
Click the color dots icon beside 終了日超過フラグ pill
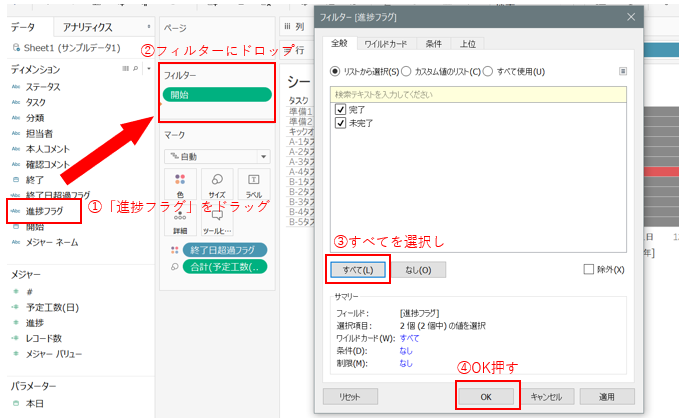[175, 250]
